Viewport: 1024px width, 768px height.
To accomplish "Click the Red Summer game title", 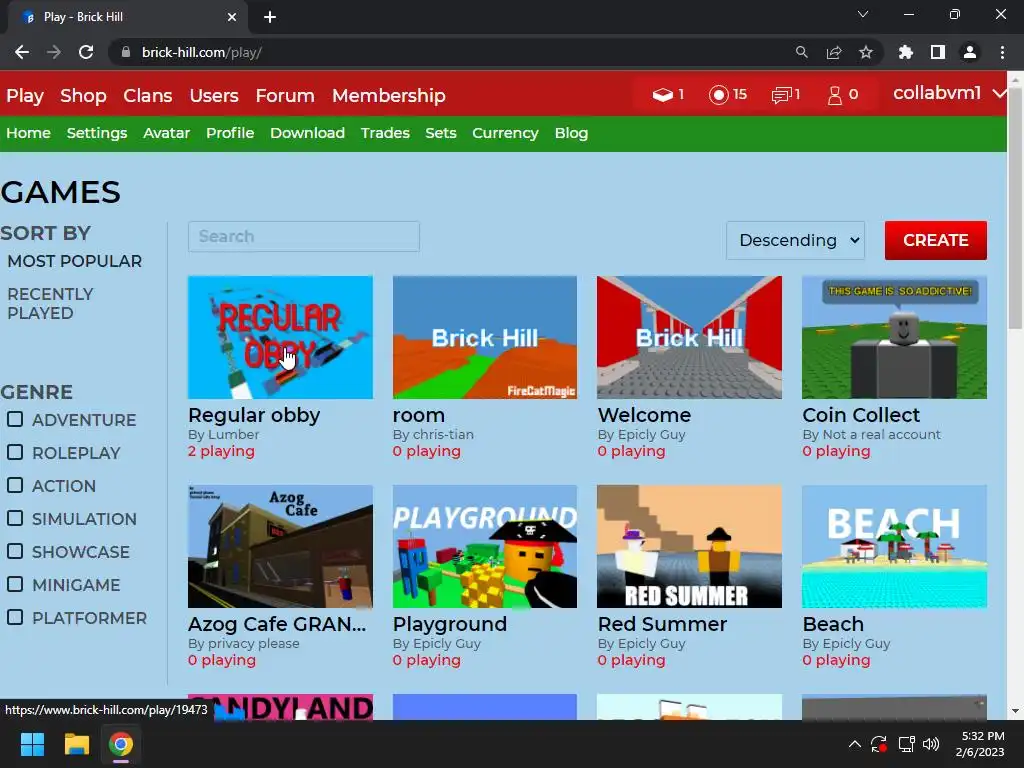I will (662, 624).
